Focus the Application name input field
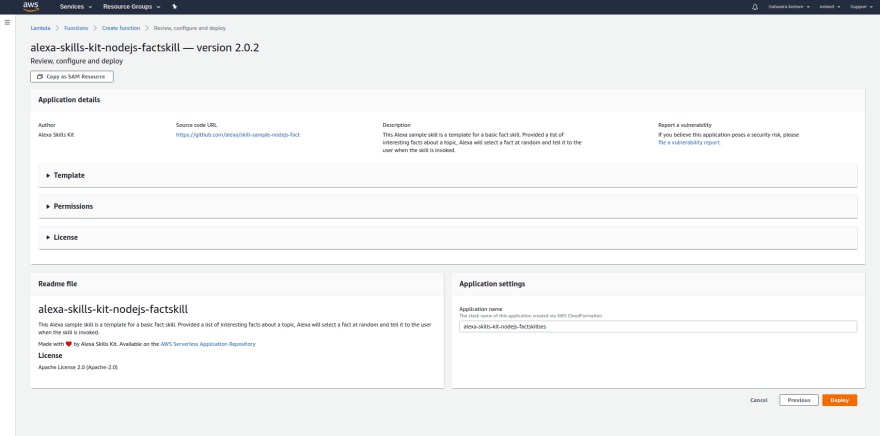Screen dimensions: 880x436 pos(658,327)
